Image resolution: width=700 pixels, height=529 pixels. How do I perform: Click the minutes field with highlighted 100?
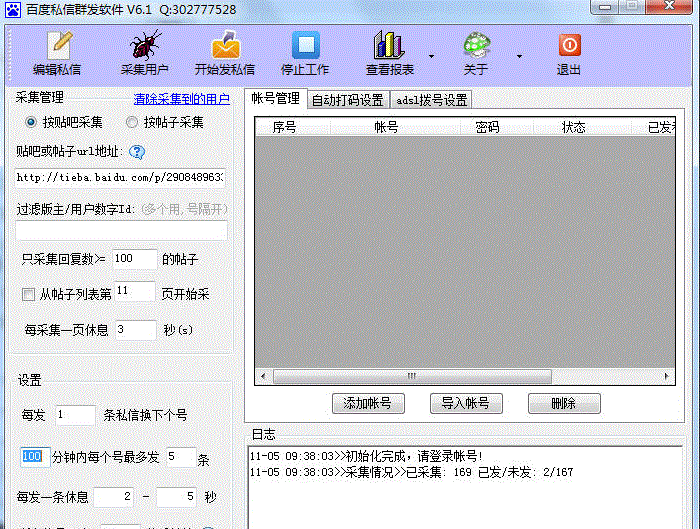click(35, 457)
